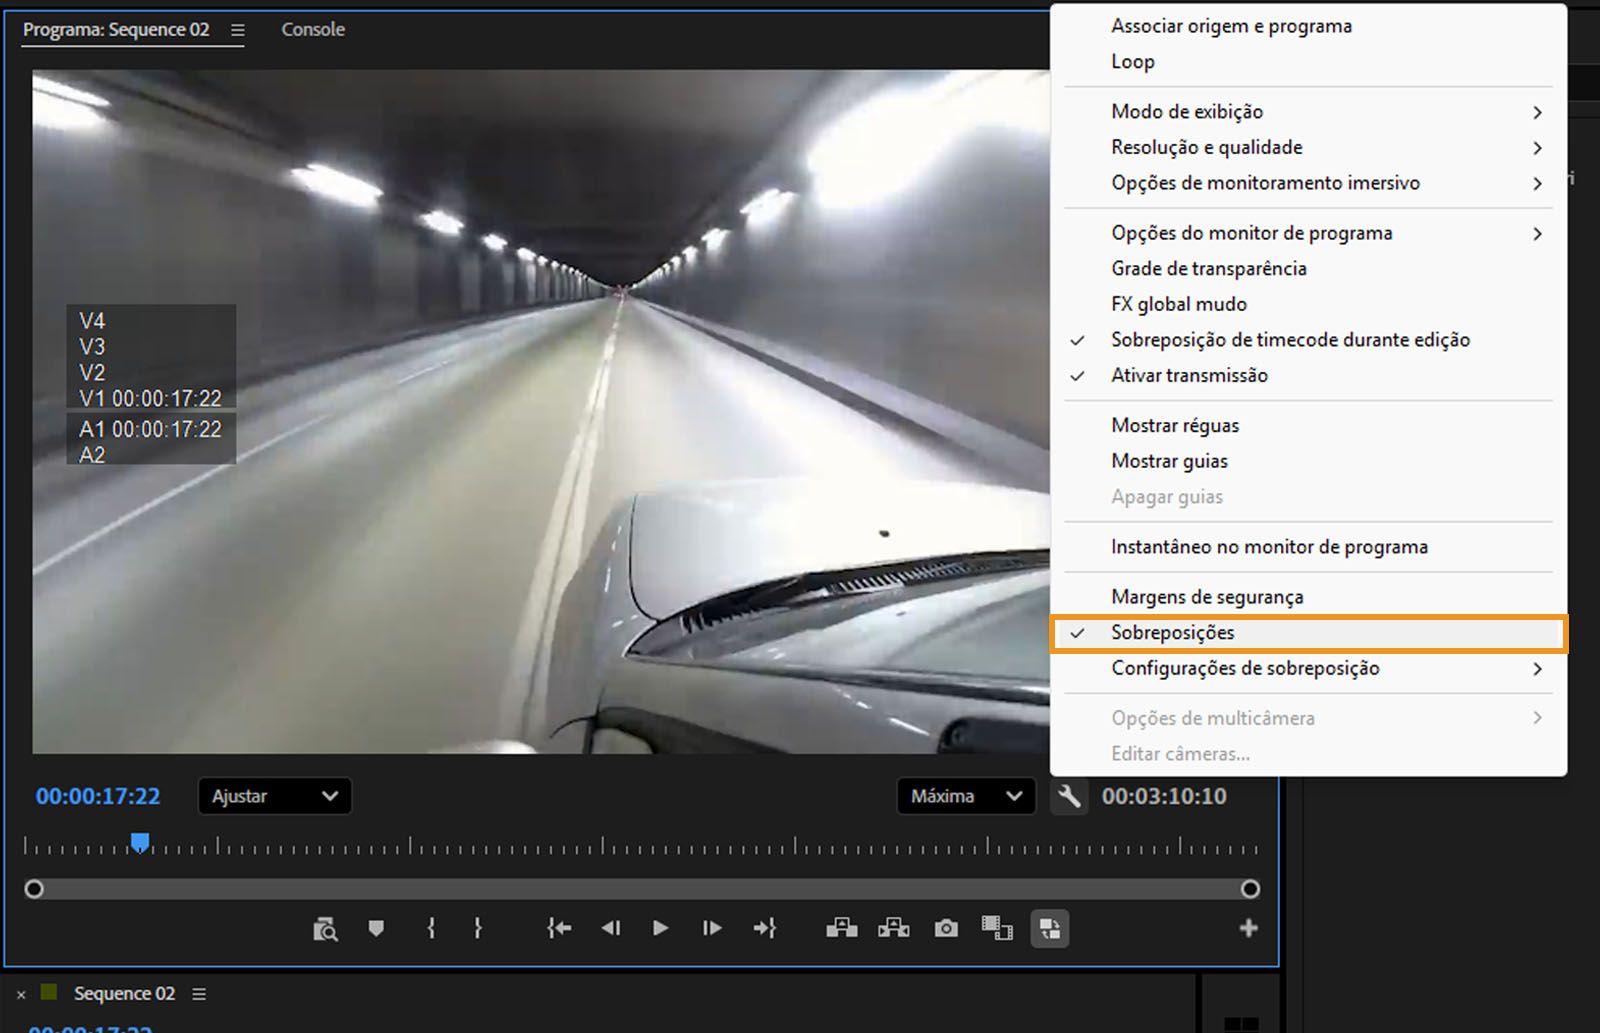The height and width of the screenshot is (1033, 1600).
Task: Select Grade de transparência from the menu
Action: click(1208, 268)
